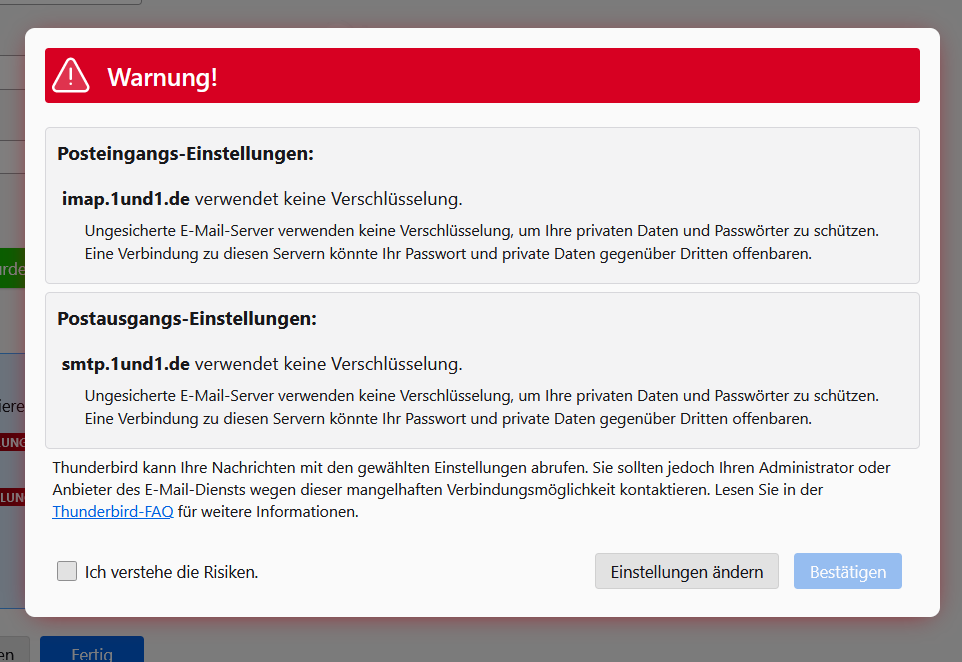Confirm with the Bestätigen button
Image resolution: width=962 pixels, height=662 pixels.
(847, 571)
